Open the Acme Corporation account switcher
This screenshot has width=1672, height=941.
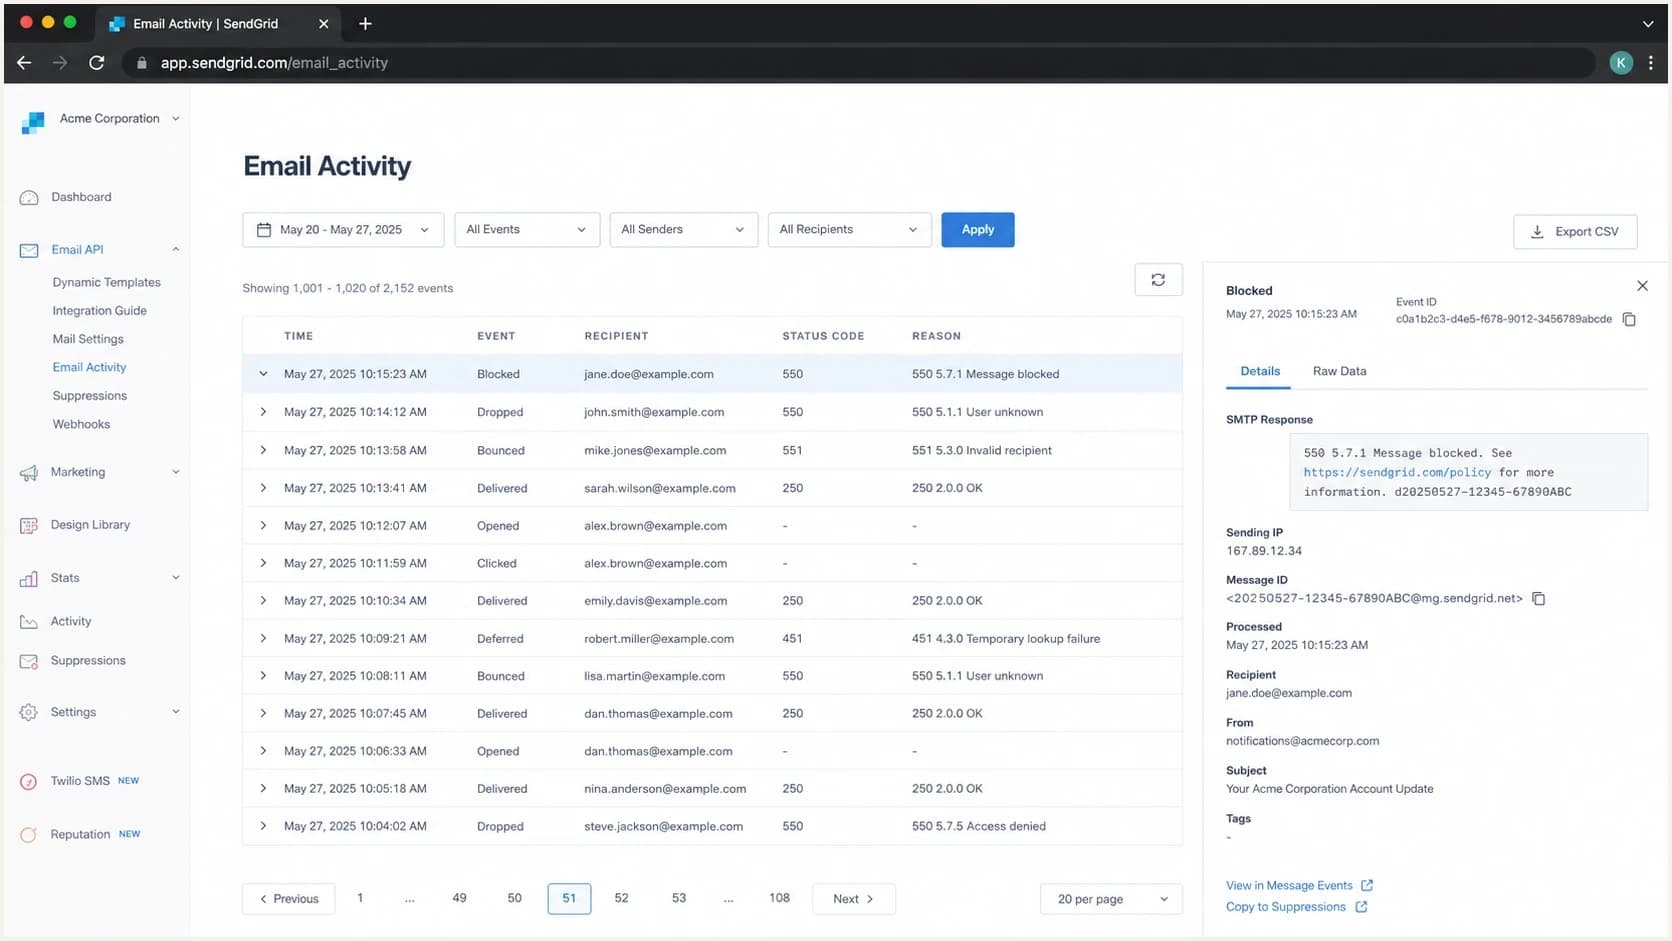120,119
